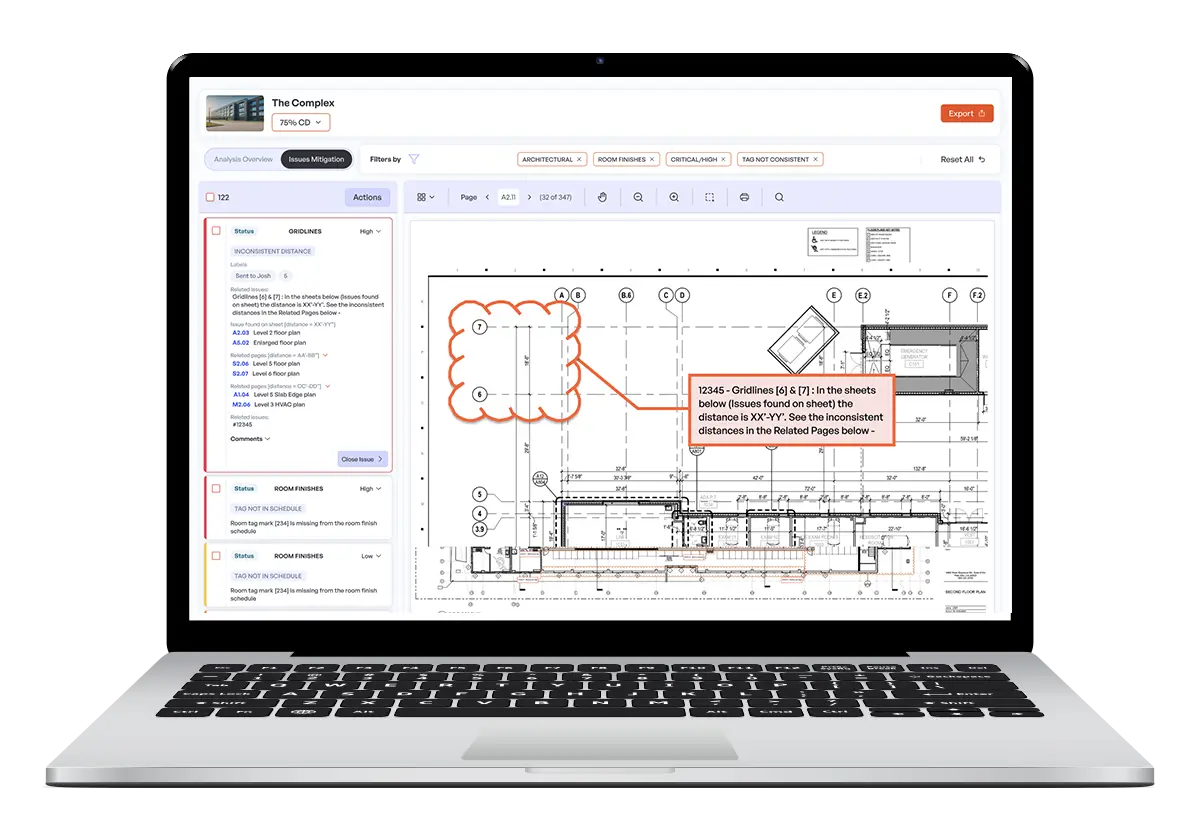This screenshot has height=834, width=1200.
Task: Open search in the drawing viewer
Action: [x=779, y=197]
